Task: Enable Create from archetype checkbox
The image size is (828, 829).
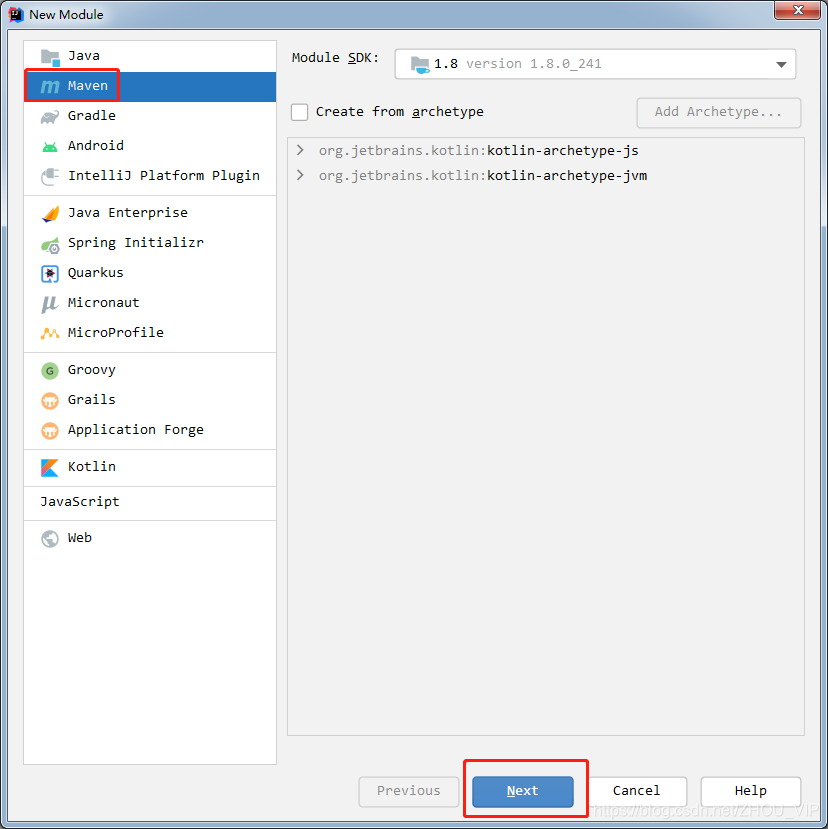Action: coord(299,112)
